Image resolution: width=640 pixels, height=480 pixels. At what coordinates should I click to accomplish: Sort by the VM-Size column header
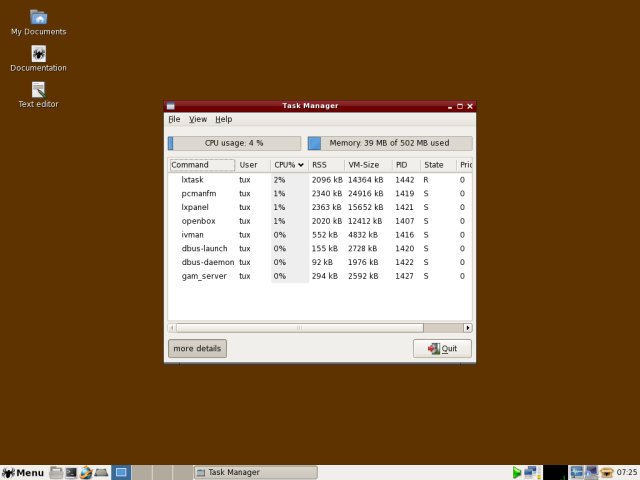[x=369, y=165]
